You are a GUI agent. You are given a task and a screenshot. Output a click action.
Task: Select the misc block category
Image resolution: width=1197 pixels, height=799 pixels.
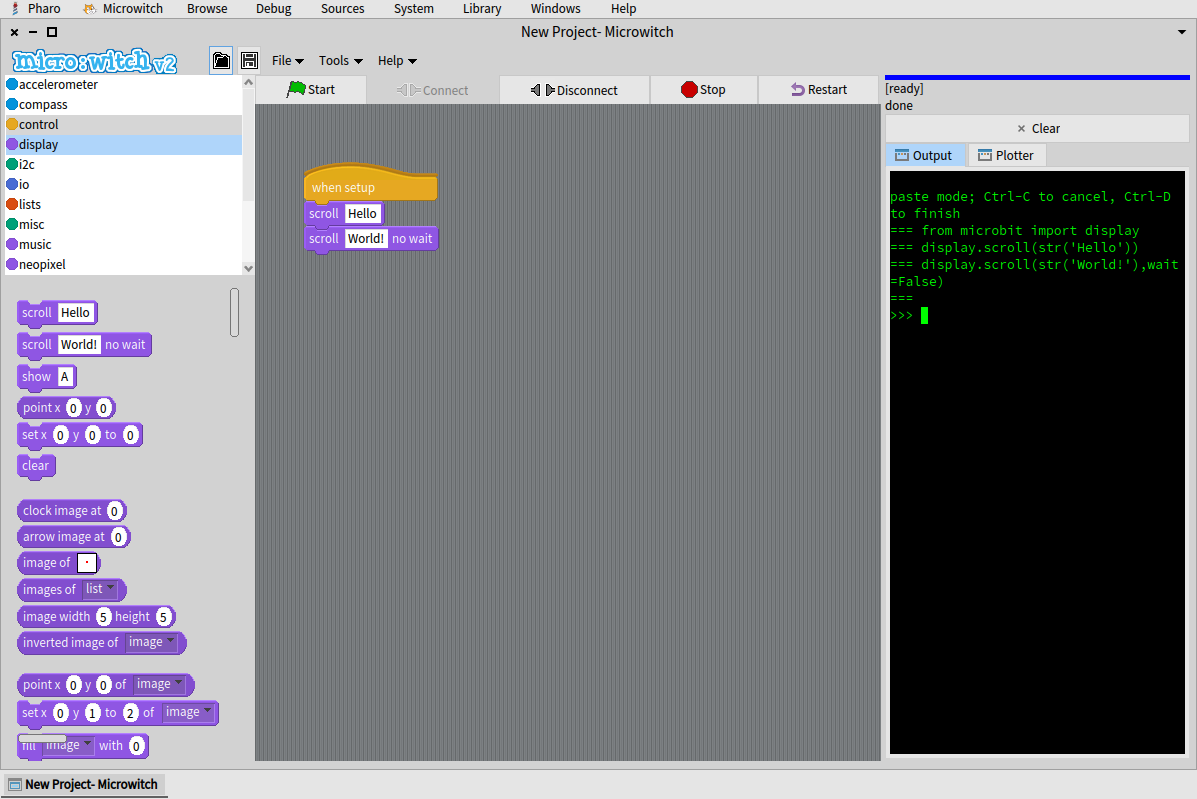pyautogui.click(x=124, y=224)
